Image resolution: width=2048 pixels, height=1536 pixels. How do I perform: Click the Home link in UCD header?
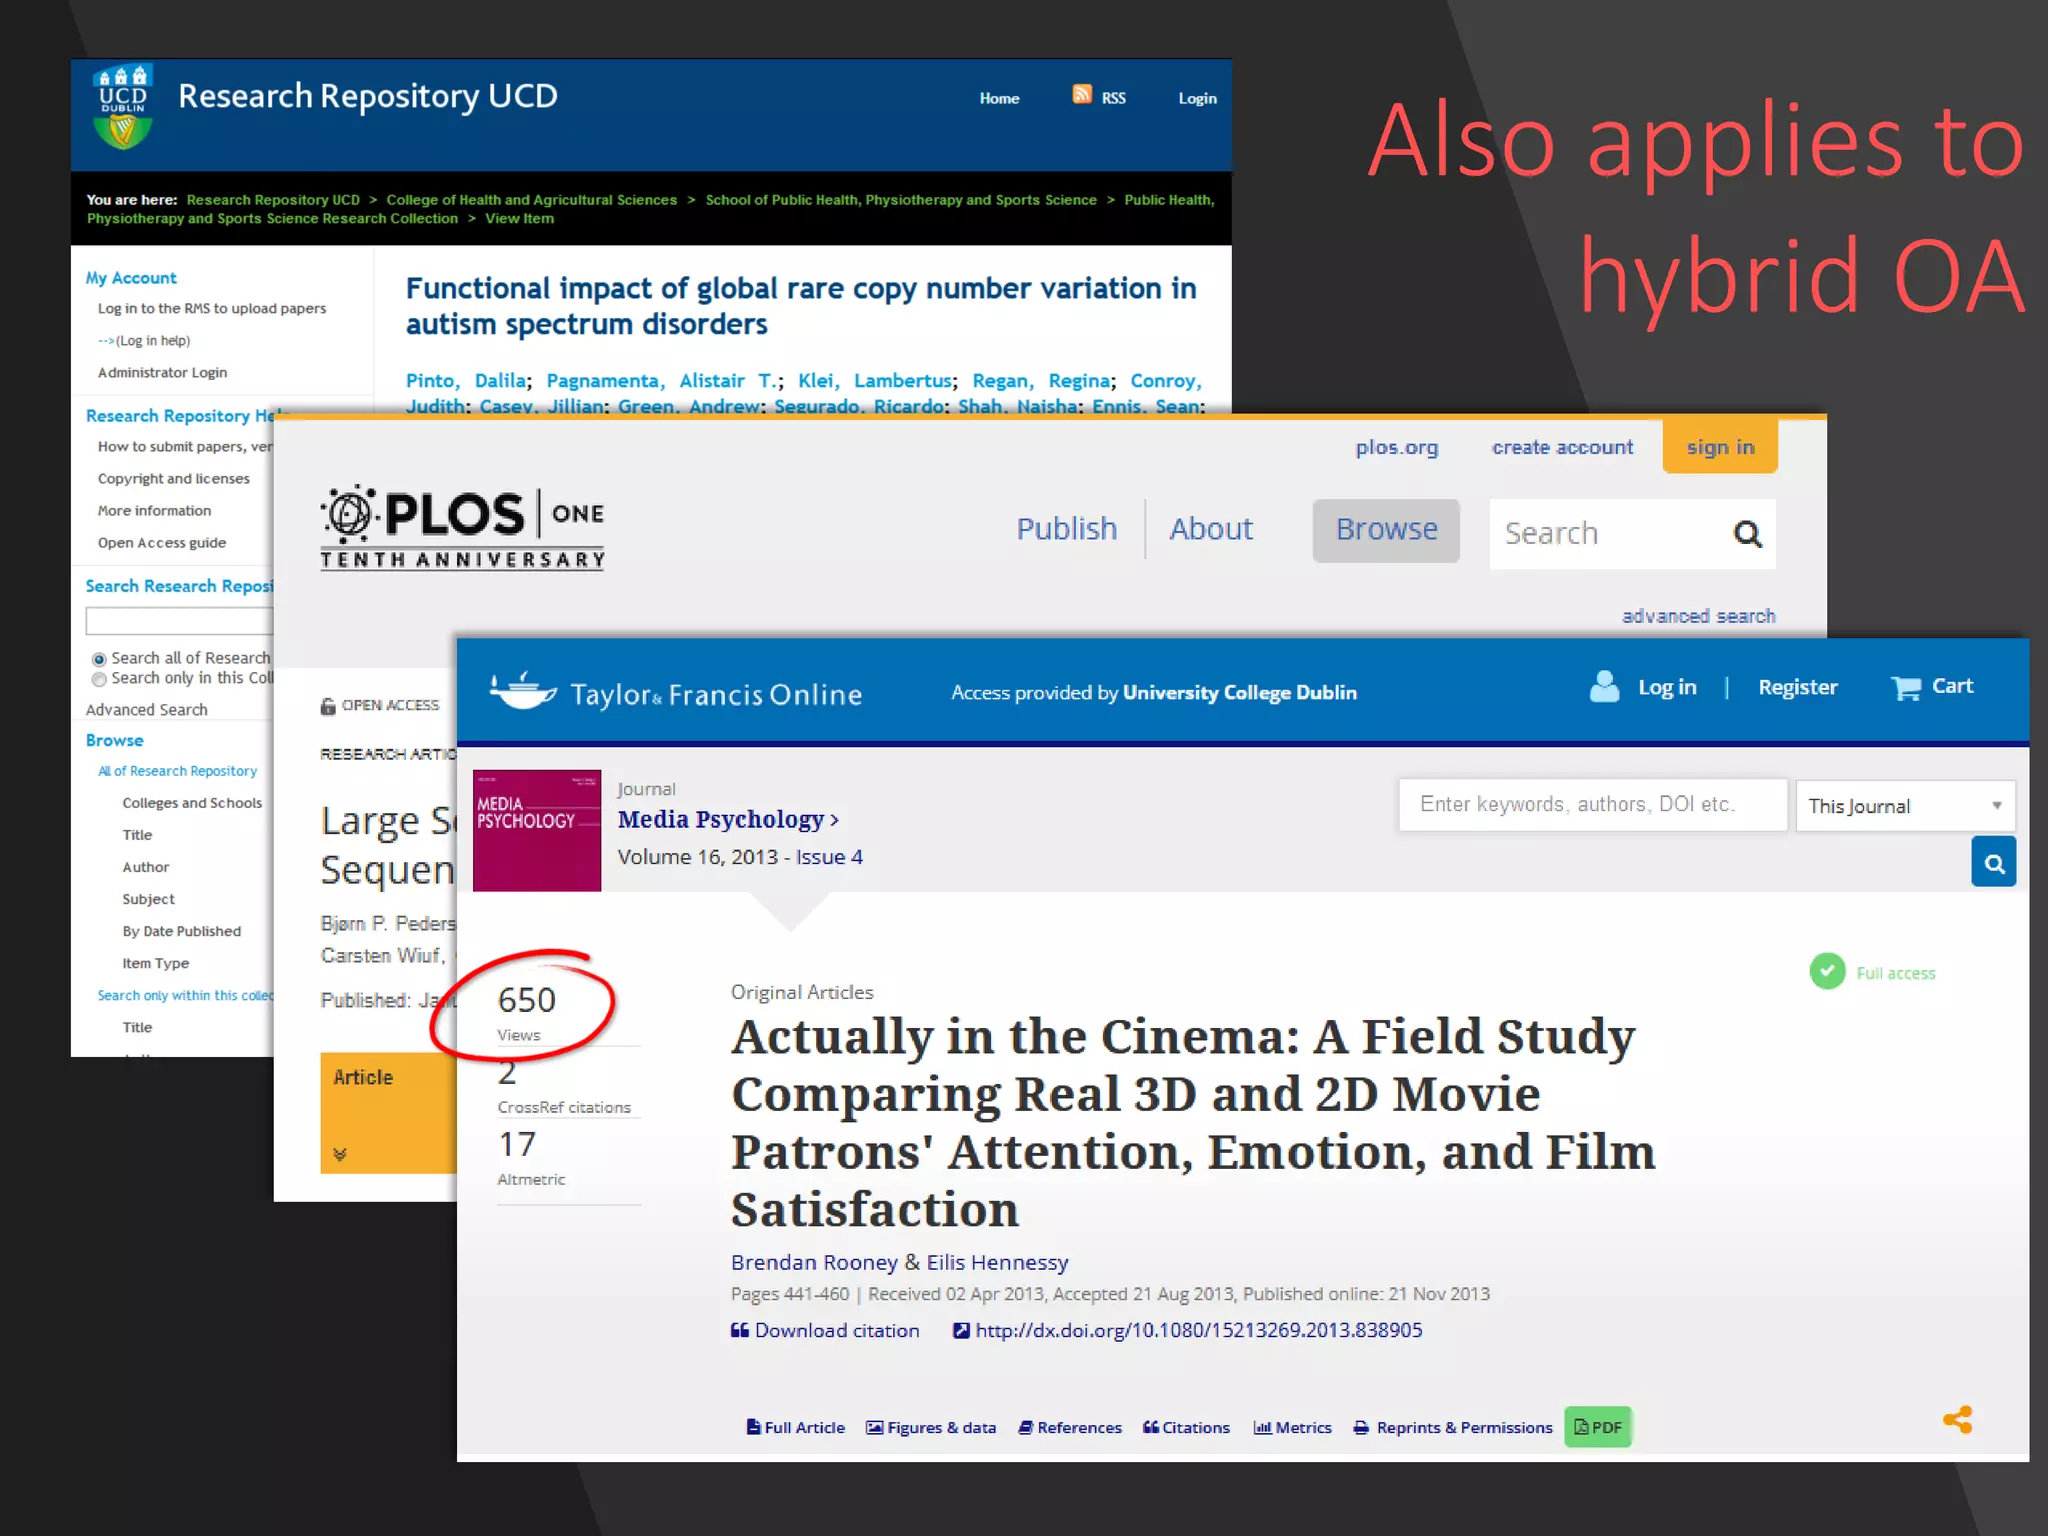pyautogui.click(x=999, y=98)
